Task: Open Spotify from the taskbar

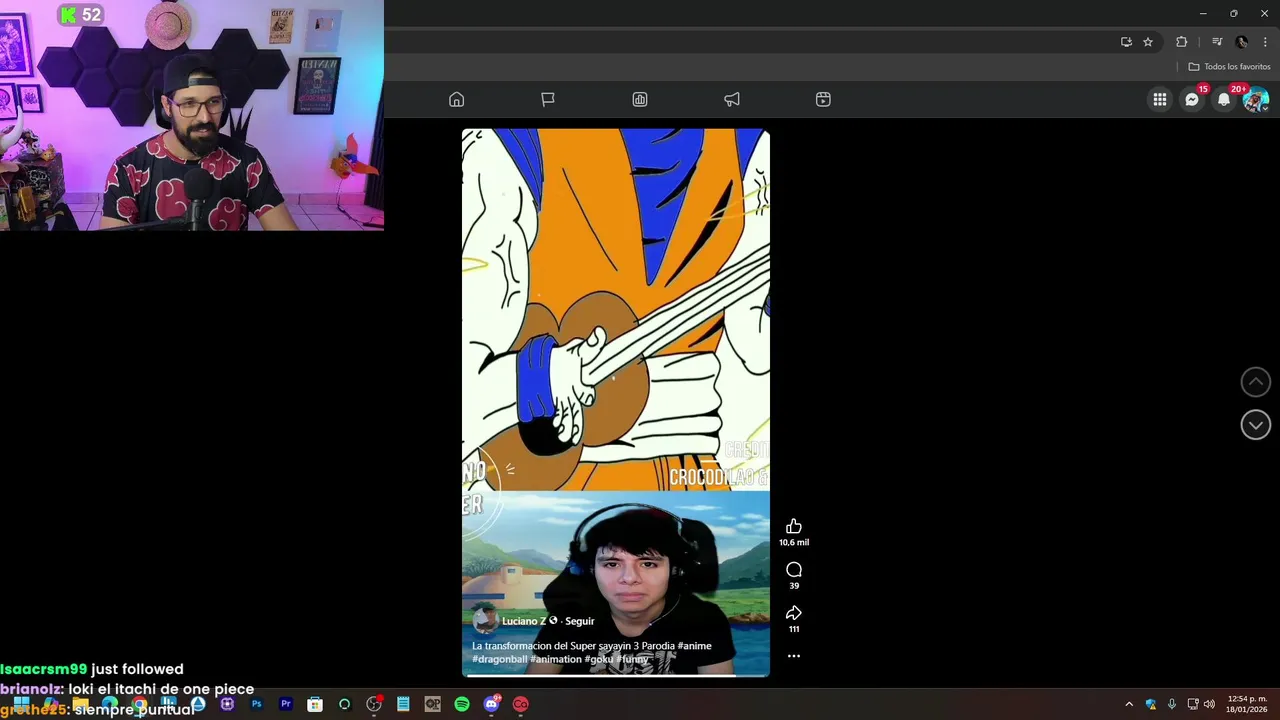Action: click(x=462, y=704)
